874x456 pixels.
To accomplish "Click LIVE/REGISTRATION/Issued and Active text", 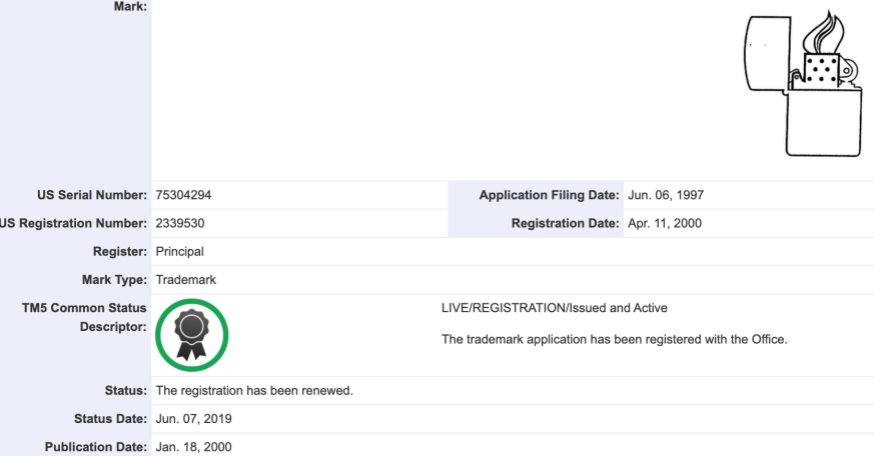I will (x=554, y=308).
